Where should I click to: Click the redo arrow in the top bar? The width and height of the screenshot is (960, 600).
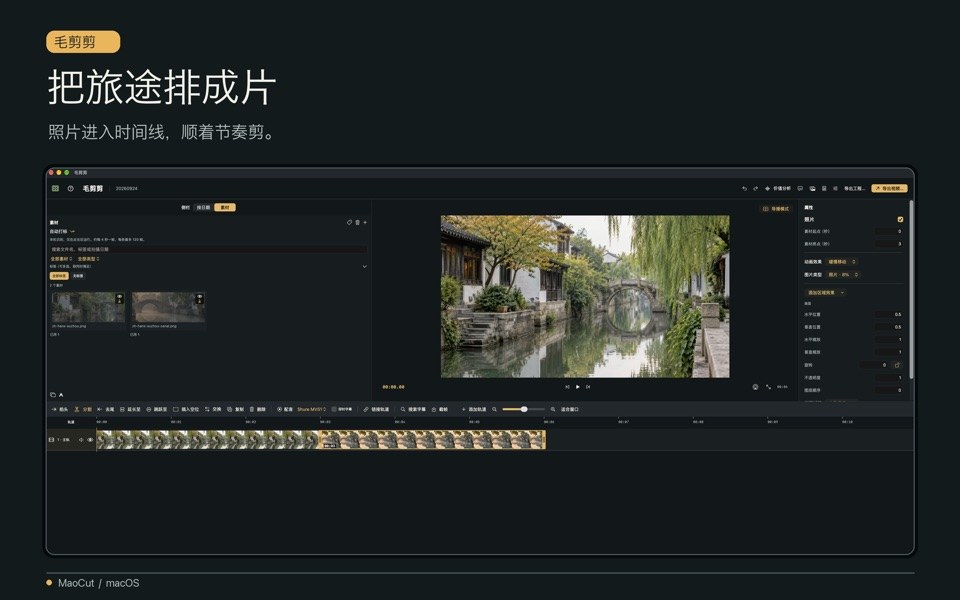pos(756,189)
